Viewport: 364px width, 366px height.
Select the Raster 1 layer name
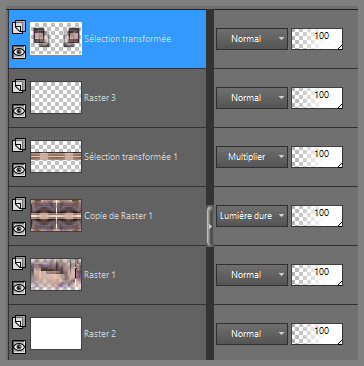100,275
